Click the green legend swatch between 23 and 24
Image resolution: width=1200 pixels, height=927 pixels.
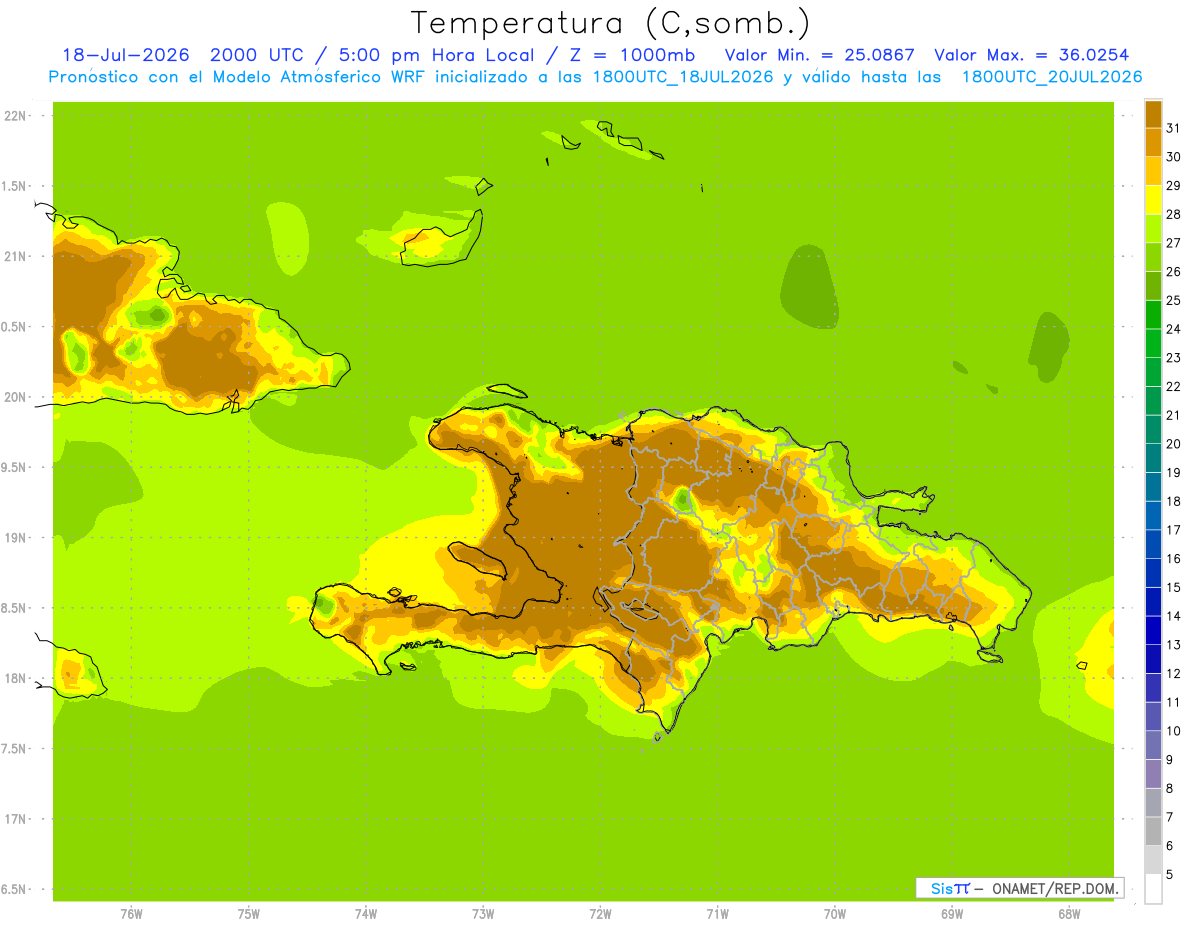(1153, 343)
